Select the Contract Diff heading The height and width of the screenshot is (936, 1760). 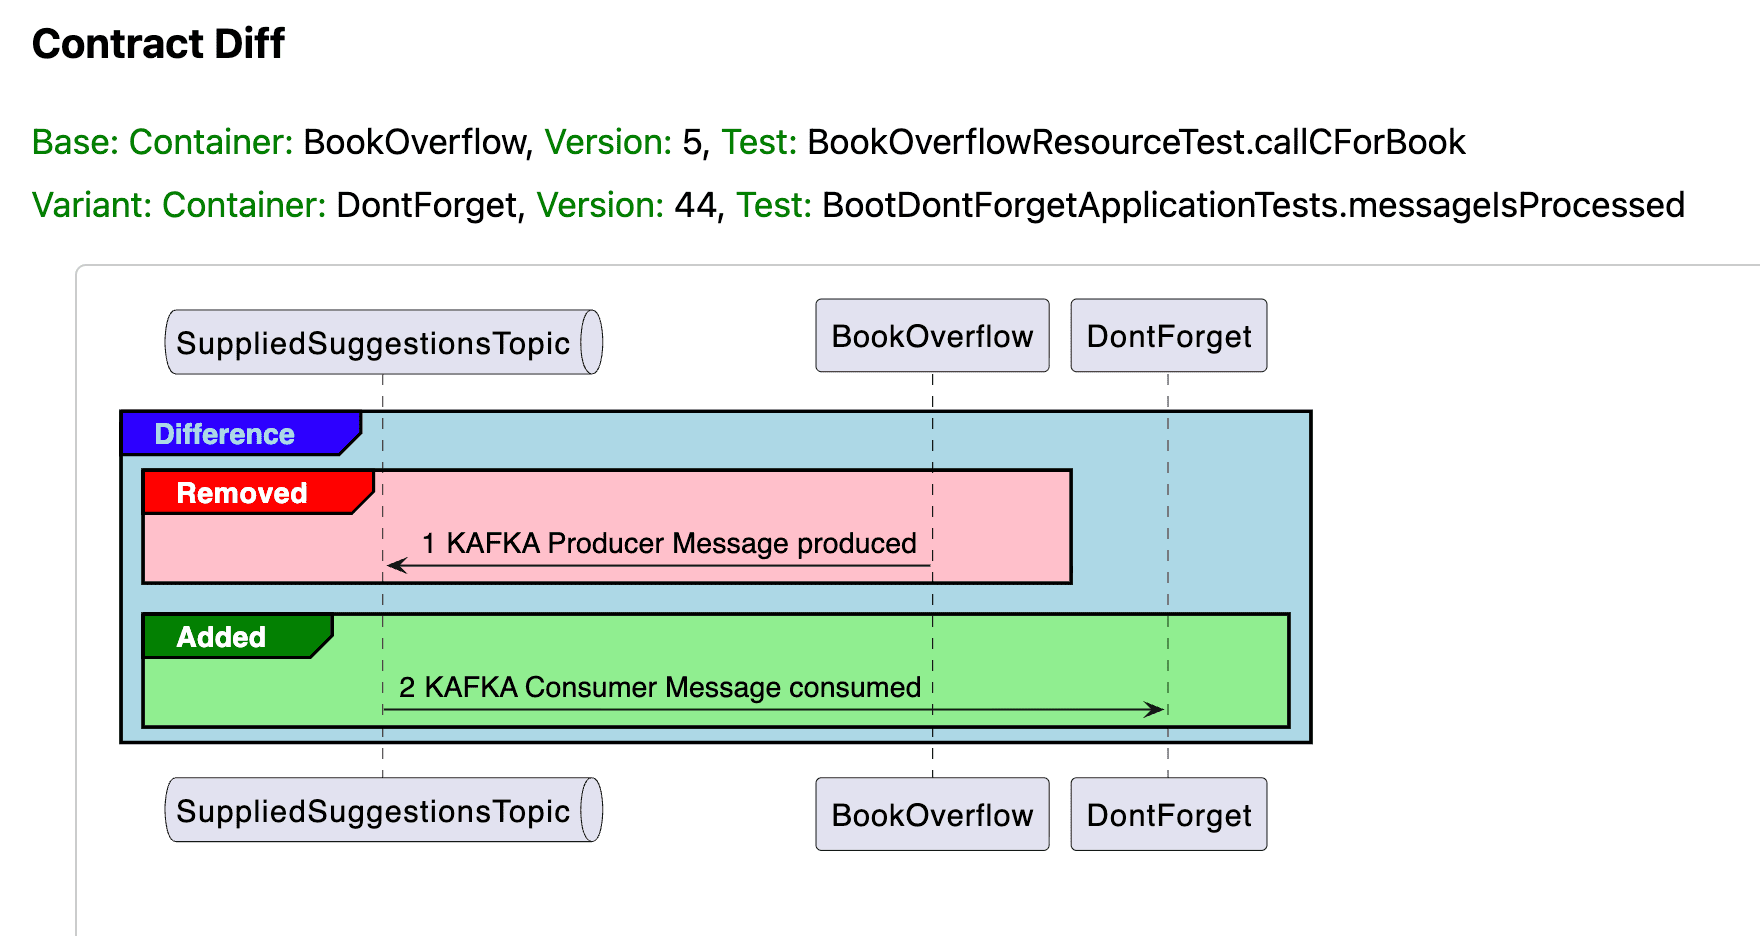click(159, 43)
